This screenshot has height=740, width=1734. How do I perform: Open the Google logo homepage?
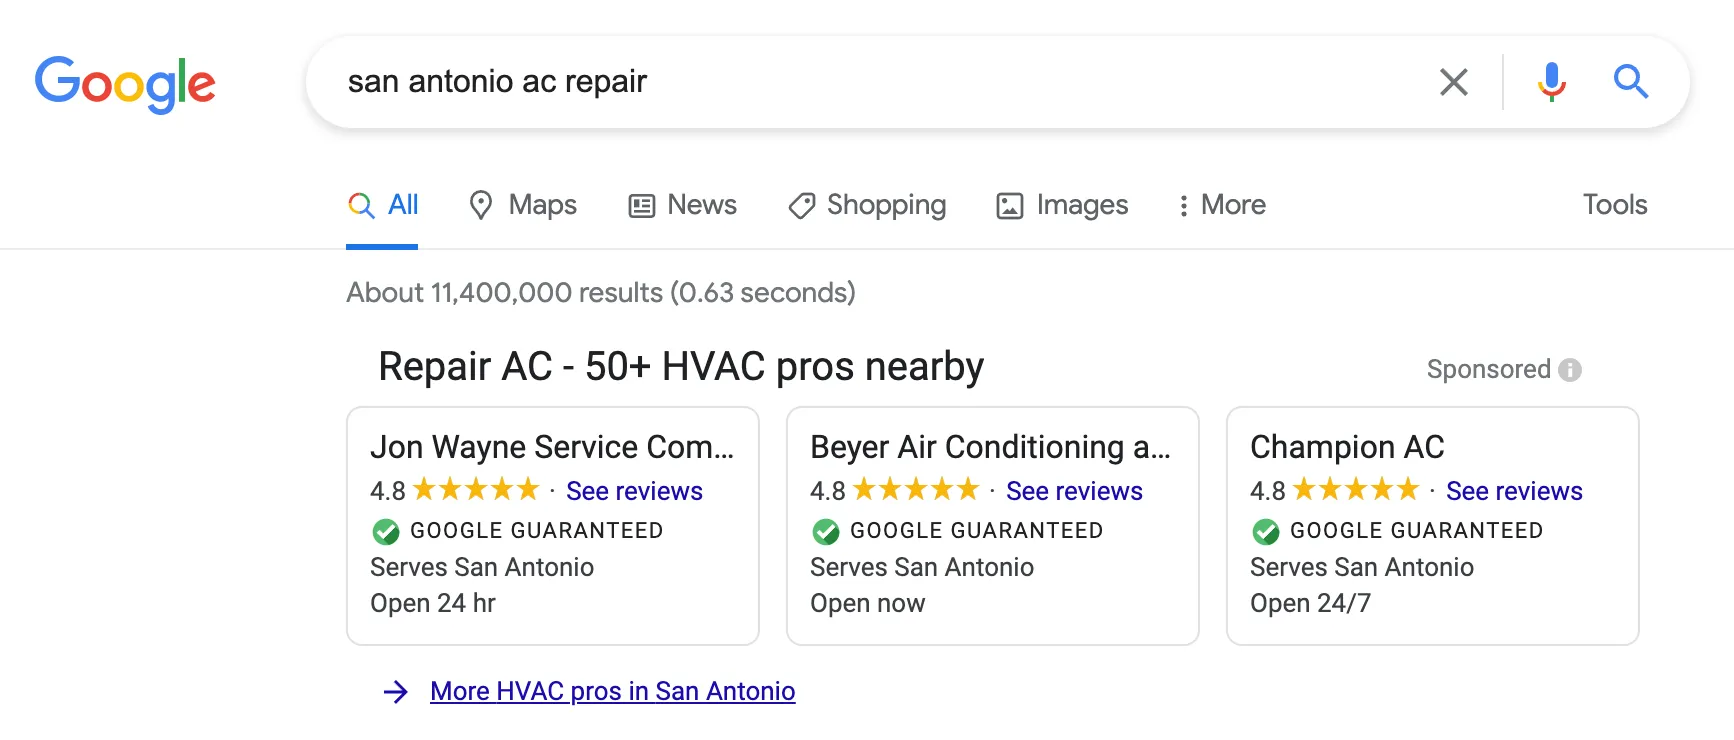[125, 84]
